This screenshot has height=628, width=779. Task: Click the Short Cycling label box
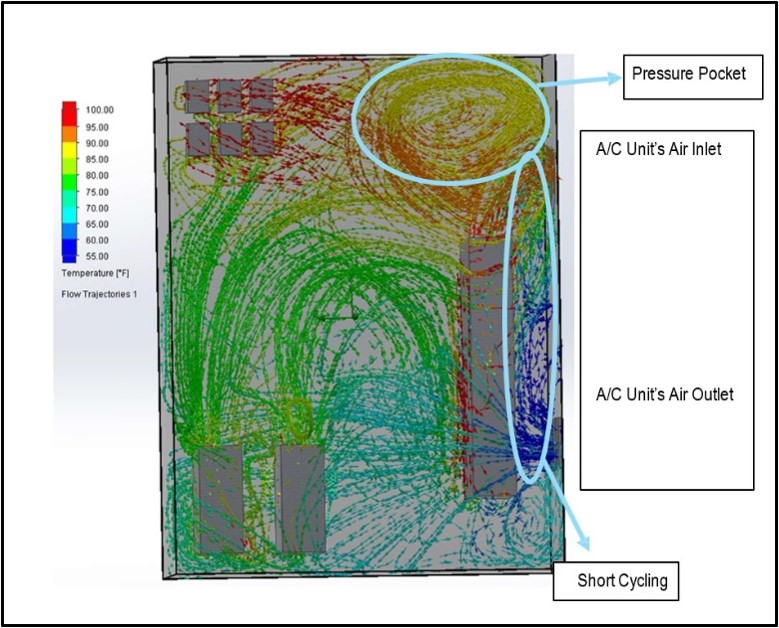(616, 581)
